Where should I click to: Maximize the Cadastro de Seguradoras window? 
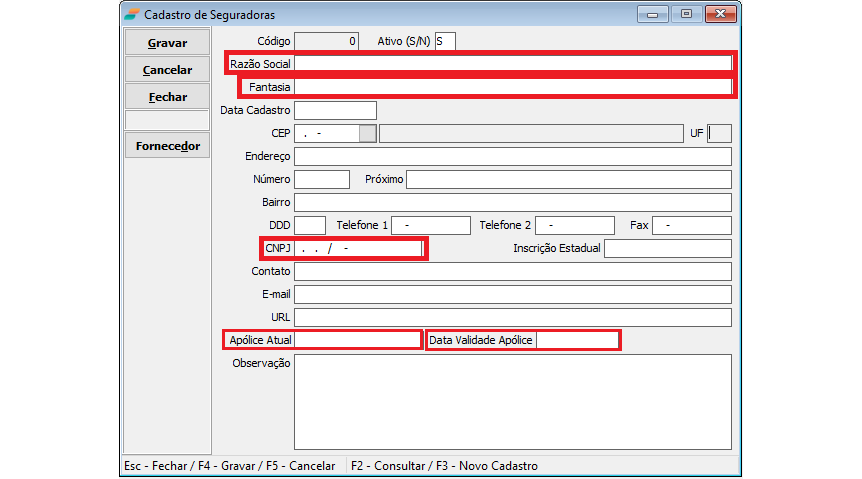686,14
